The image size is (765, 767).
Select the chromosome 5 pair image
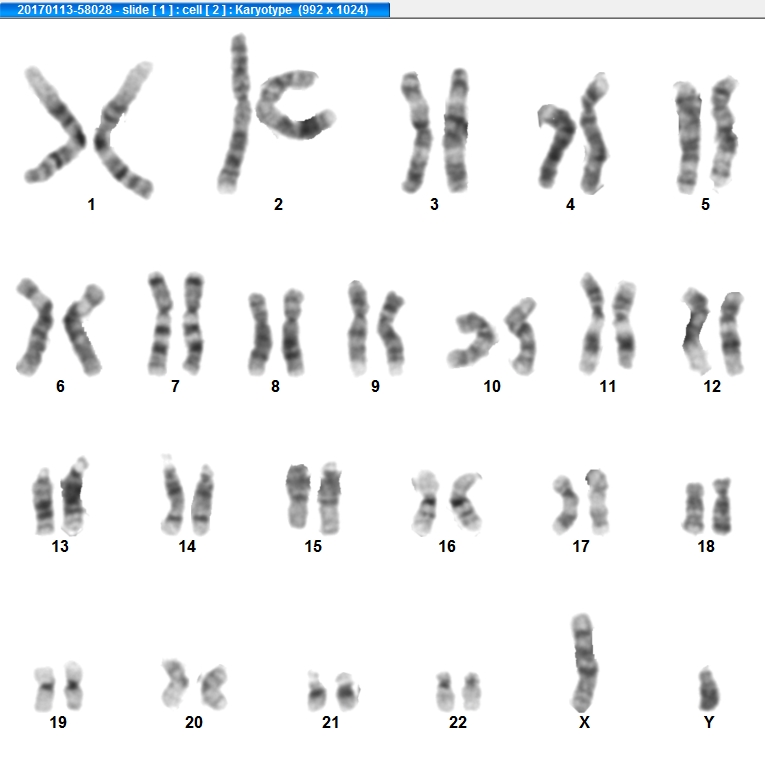point(706,135)
